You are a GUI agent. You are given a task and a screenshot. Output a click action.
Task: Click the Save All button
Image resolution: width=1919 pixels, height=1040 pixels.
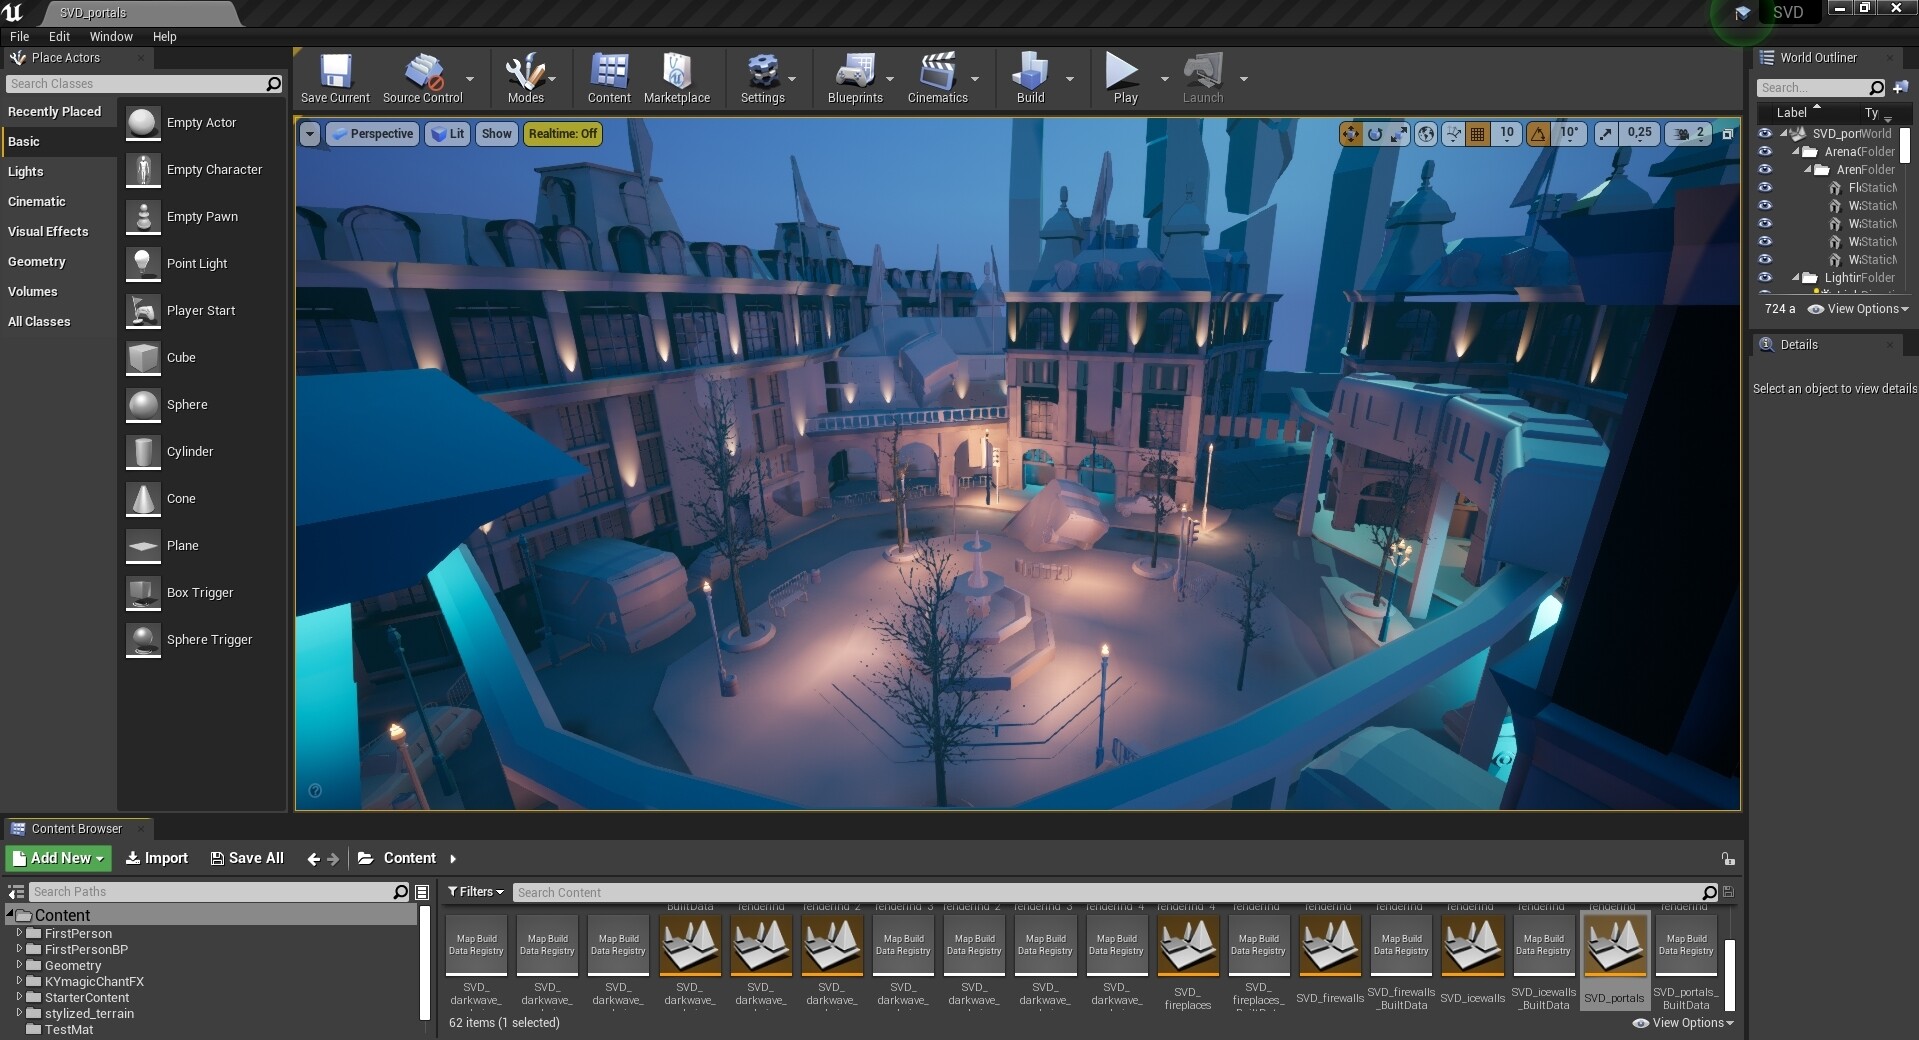tap(246, 858)
